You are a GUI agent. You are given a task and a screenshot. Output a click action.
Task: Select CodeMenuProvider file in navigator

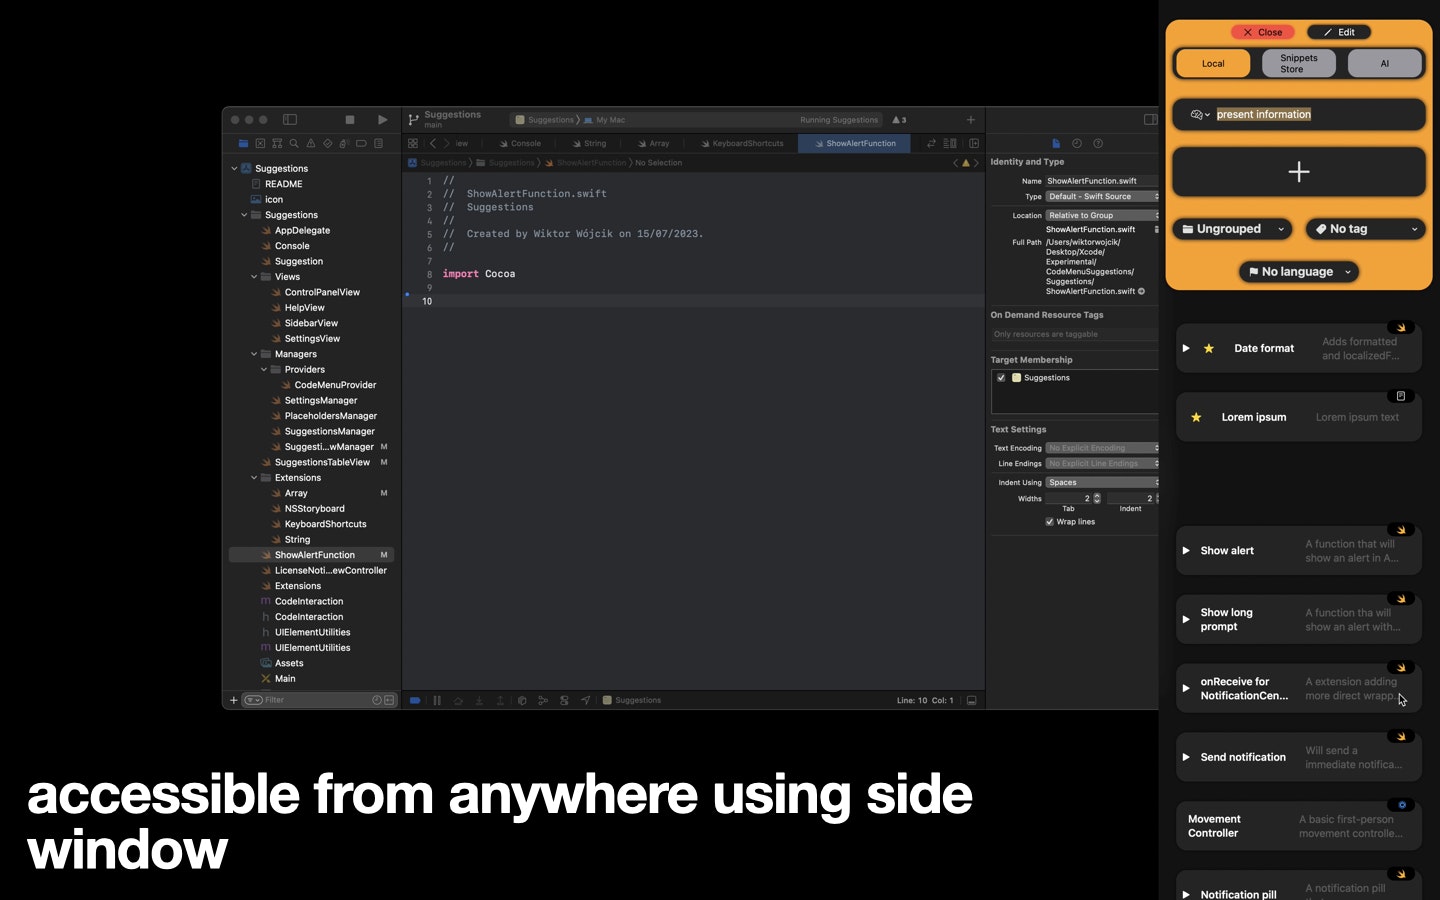335,385
